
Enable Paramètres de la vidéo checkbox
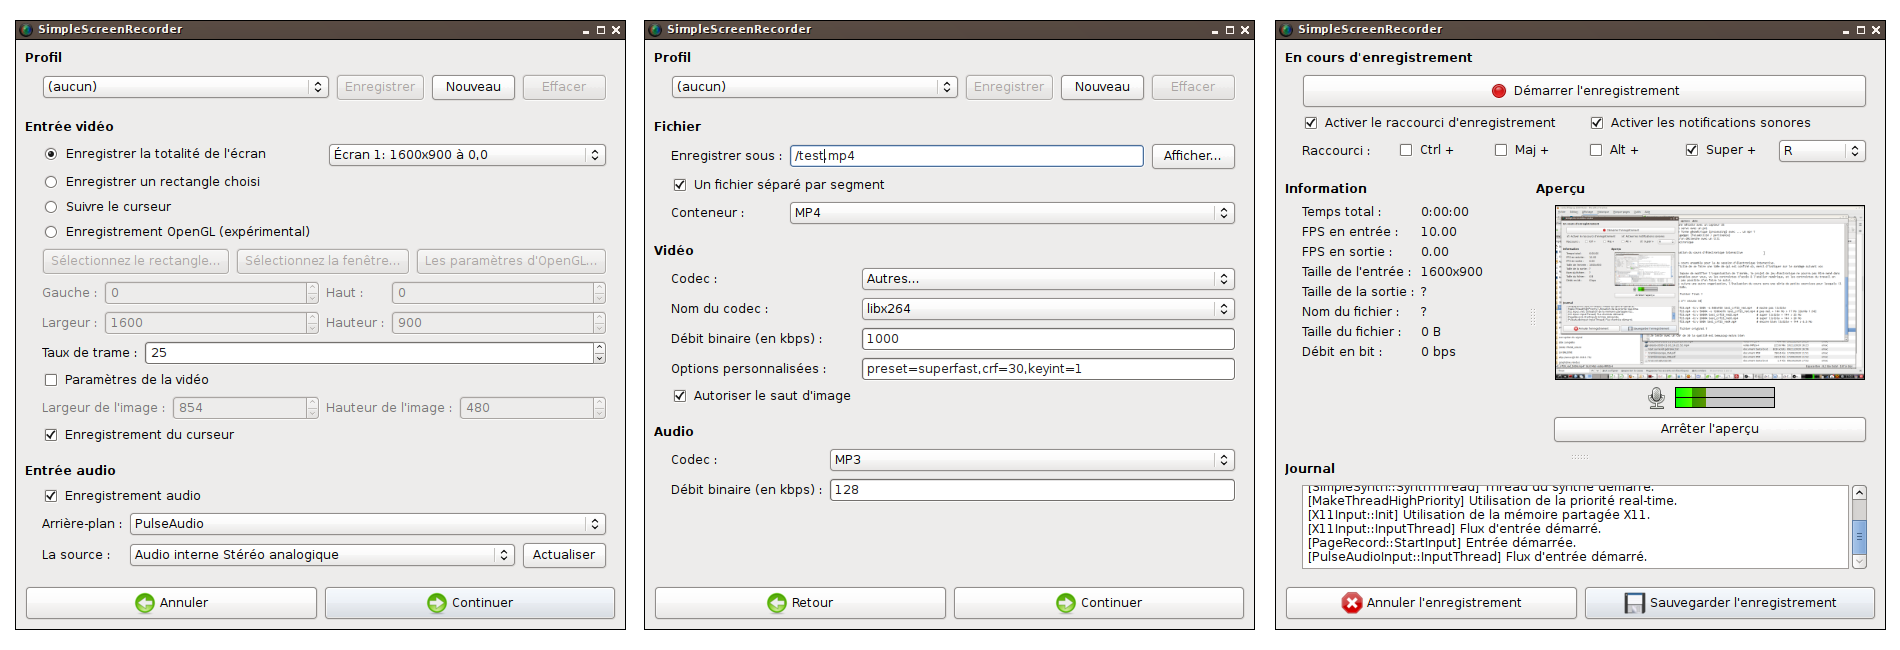(51, 380)
